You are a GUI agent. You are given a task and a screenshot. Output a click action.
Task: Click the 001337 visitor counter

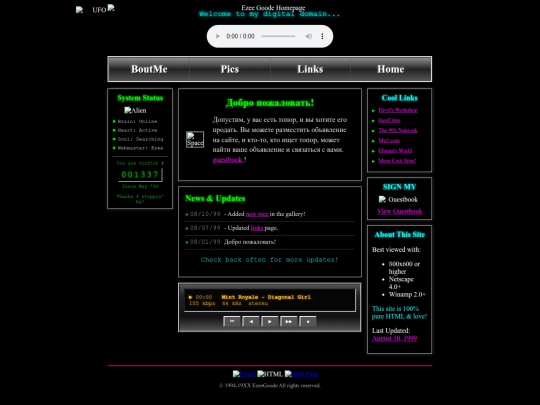[140, 175]
